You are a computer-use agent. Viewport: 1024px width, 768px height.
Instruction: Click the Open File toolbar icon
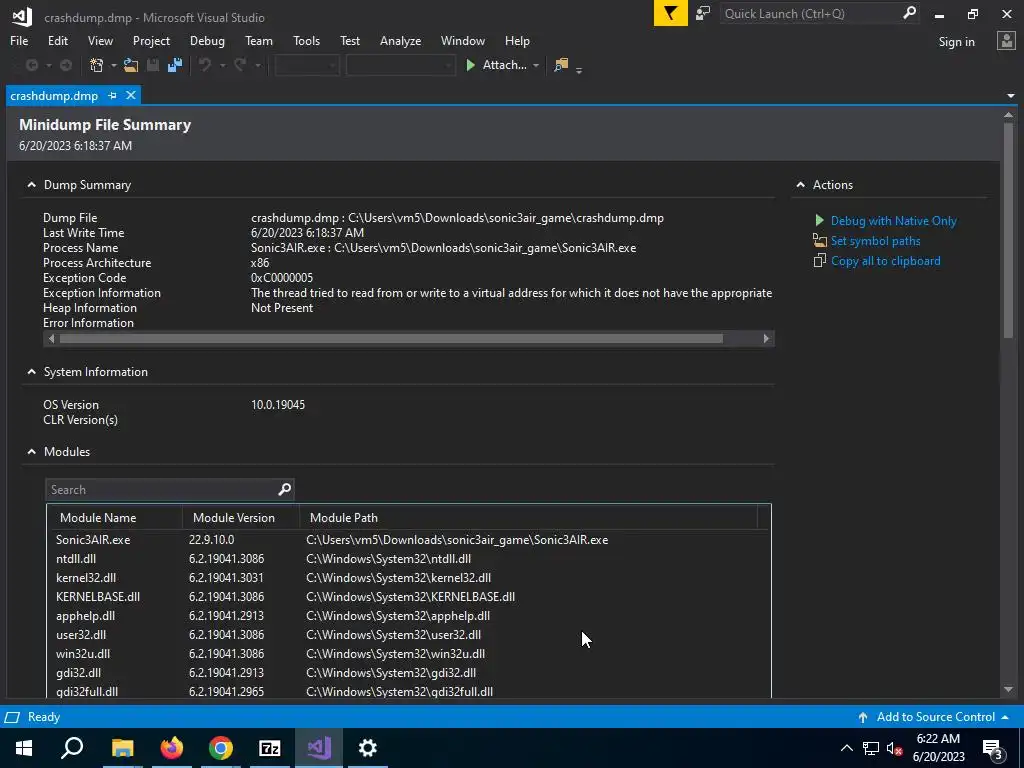[x=131, y=65]
